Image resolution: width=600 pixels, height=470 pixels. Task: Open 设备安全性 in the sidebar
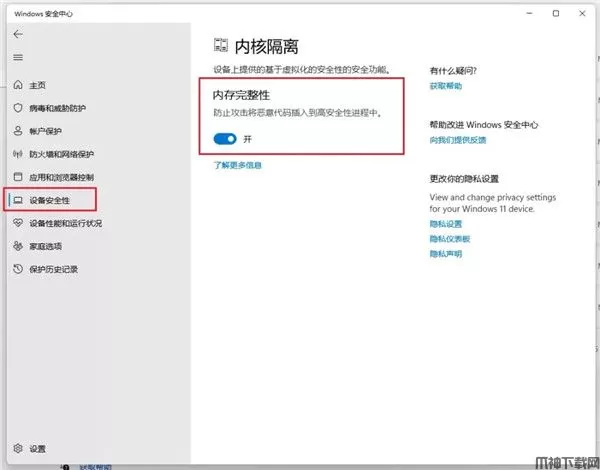[x=49, y=200]
